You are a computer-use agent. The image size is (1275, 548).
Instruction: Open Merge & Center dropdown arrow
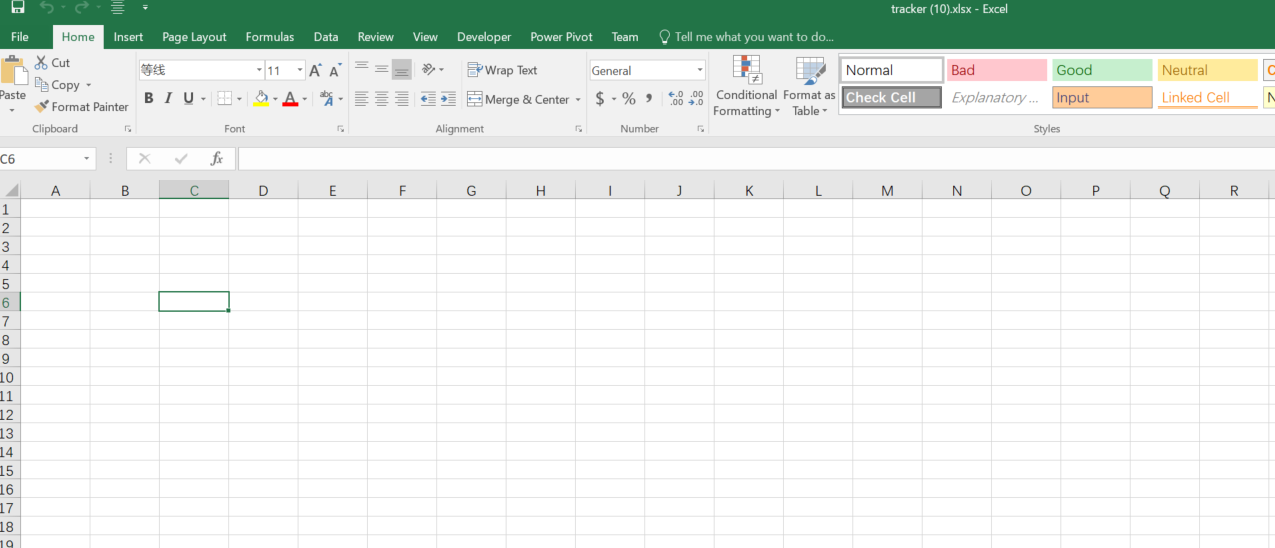click(578, 99)
